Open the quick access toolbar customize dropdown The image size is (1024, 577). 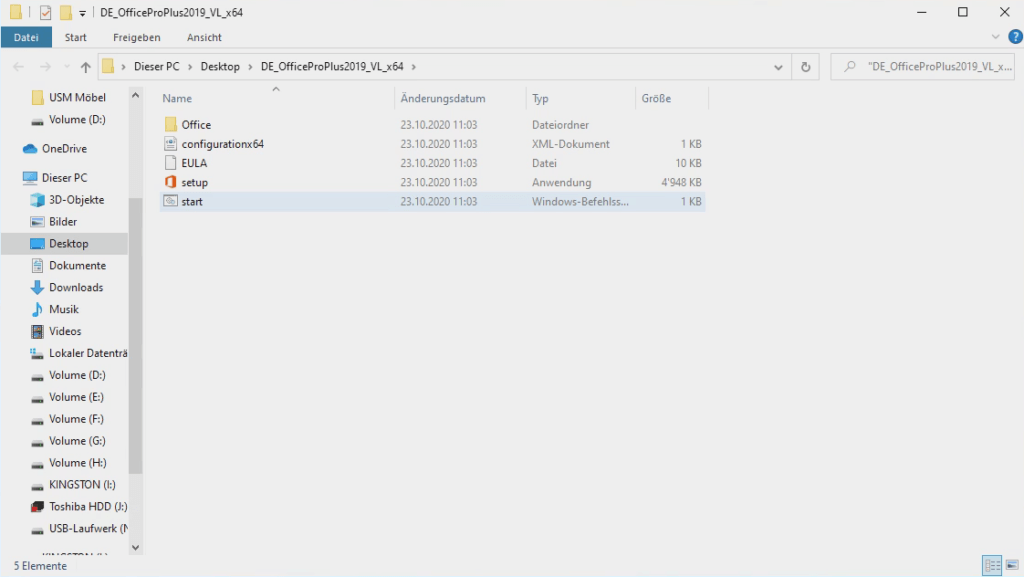(81, 13)
